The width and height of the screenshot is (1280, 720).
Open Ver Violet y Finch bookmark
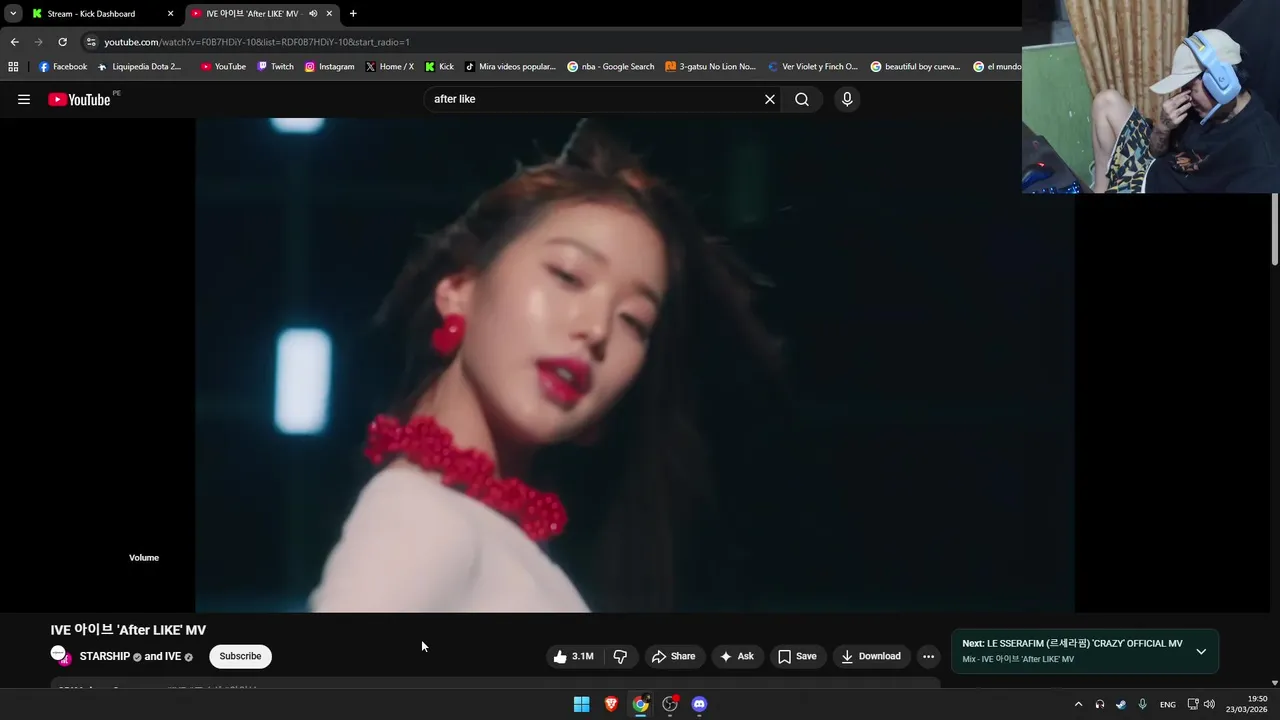(813, 67)
